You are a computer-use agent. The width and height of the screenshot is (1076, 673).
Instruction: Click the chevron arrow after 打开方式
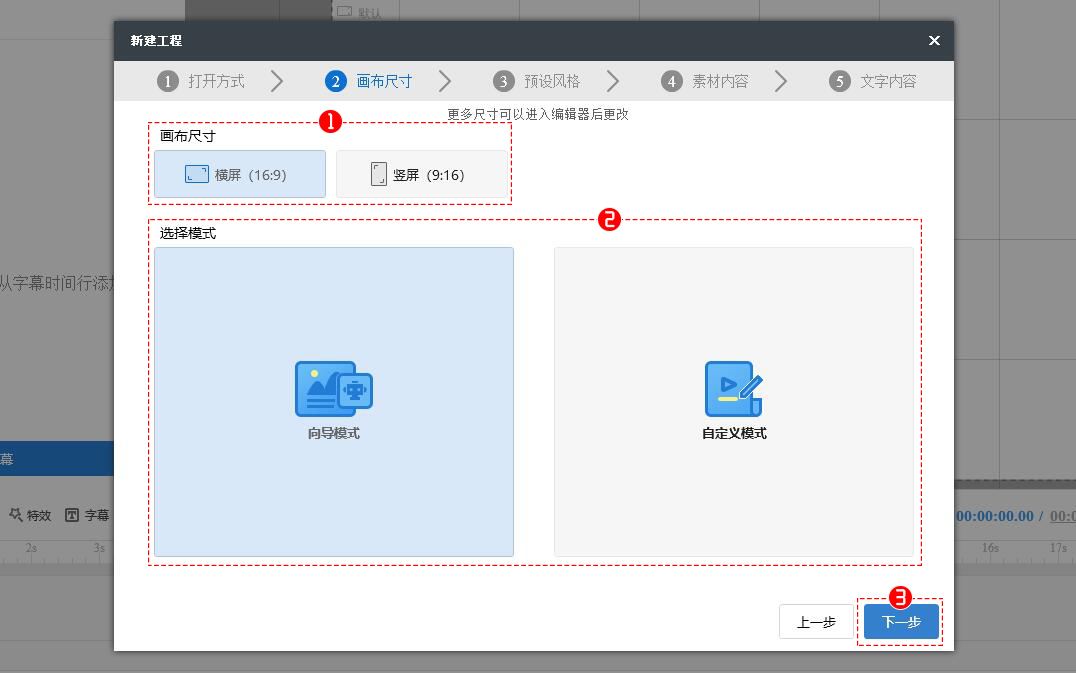click(x=277, y=82)
